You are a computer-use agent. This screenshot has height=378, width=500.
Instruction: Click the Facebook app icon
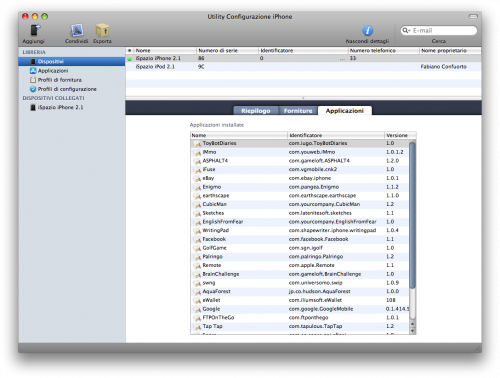pos(197,239)
